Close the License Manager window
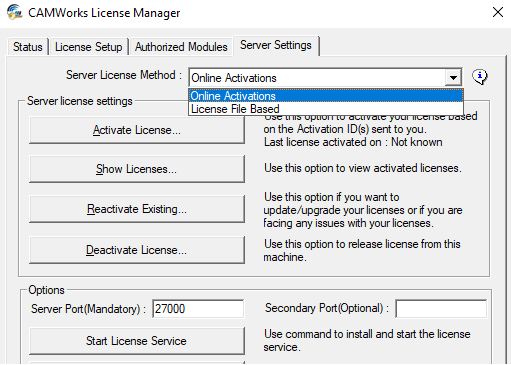511x365 pixels. coord(498,12)
